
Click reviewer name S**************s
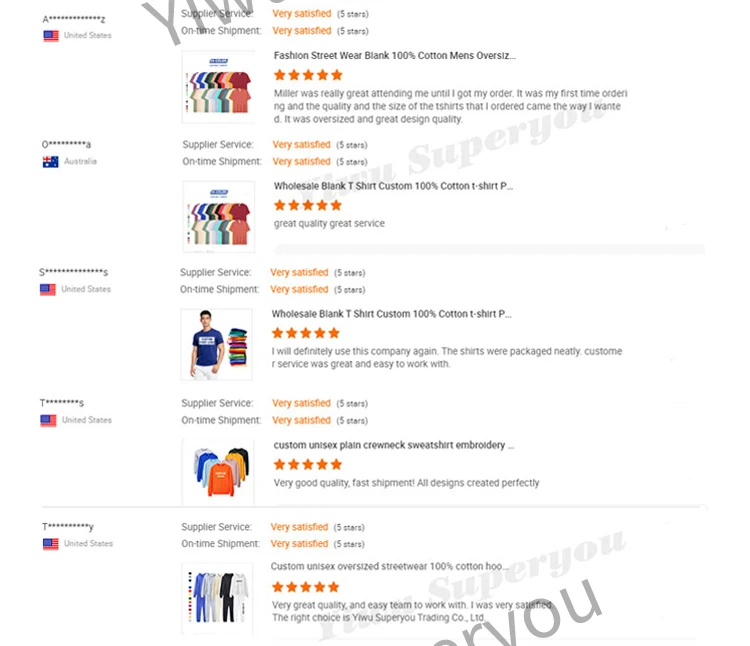click(x=74, y=272)
